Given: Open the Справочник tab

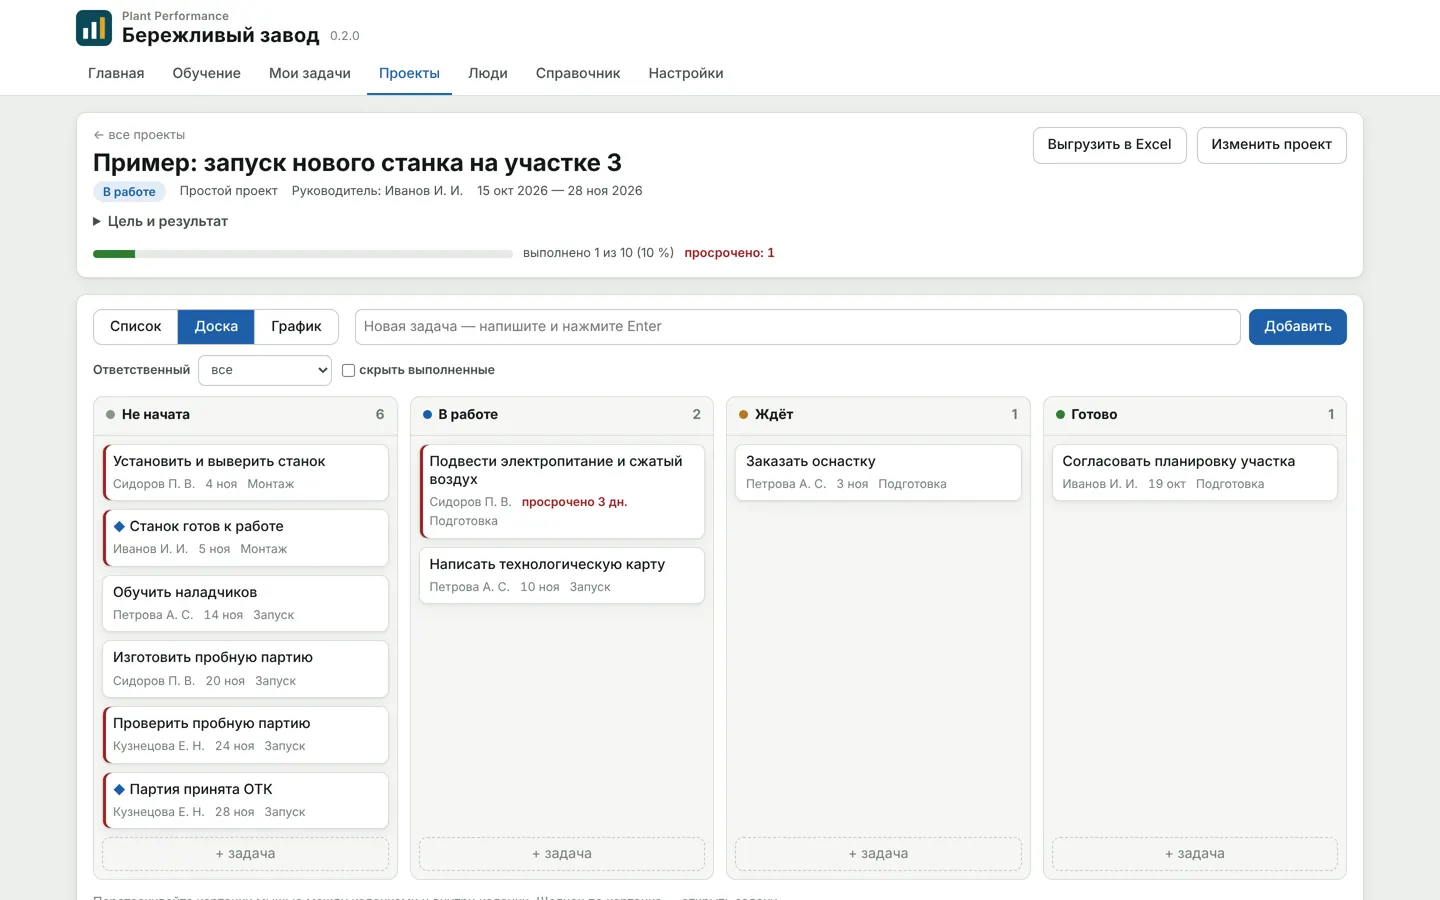Looking at the screenshot, I should coord(578,73).
